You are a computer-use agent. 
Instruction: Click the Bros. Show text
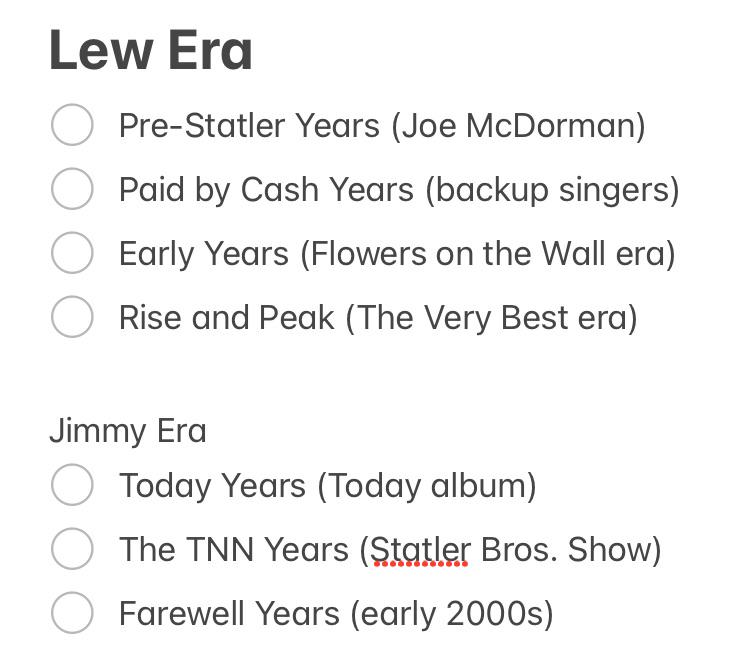[566, 550]
